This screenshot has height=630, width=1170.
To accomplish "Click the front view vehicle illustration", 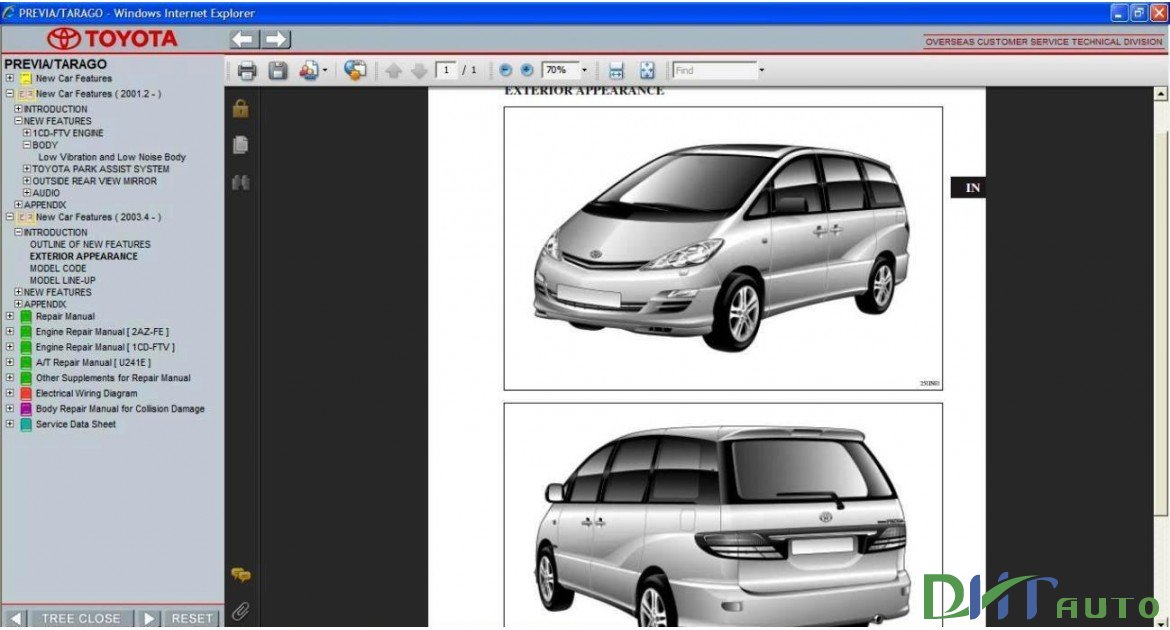I will coord(723,248).
